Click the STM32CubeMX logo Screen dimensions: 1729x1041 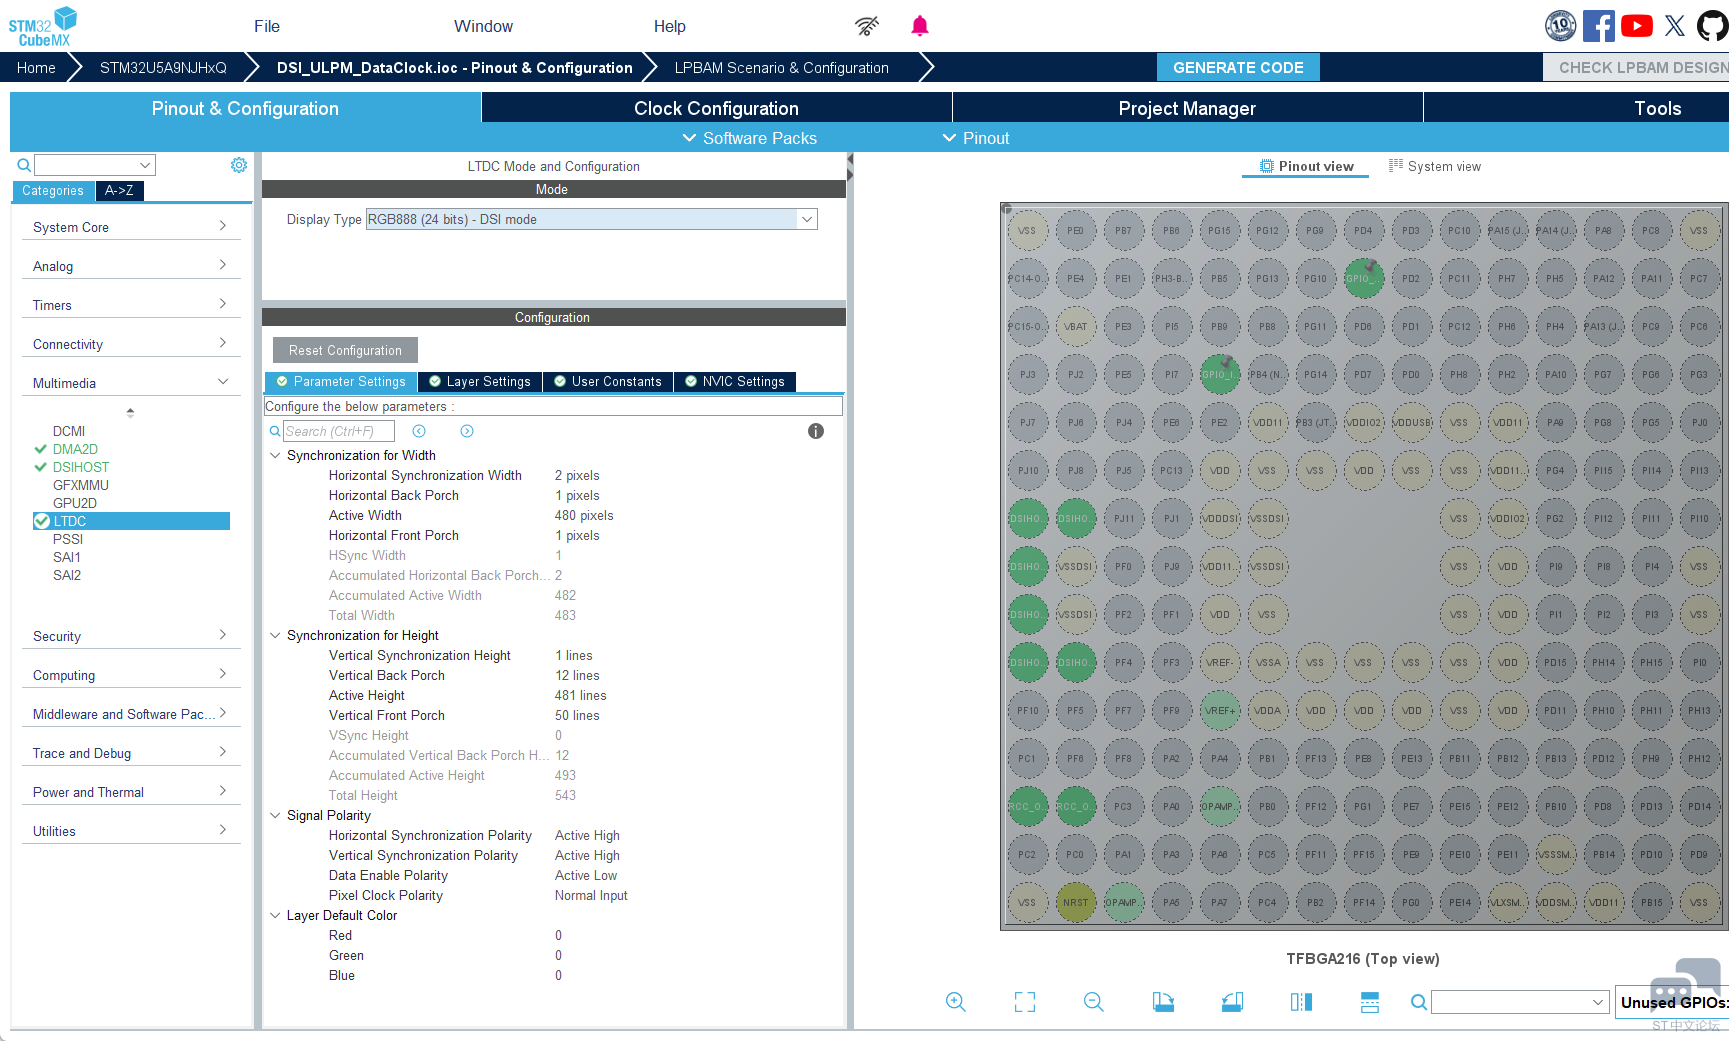(43, 26)
